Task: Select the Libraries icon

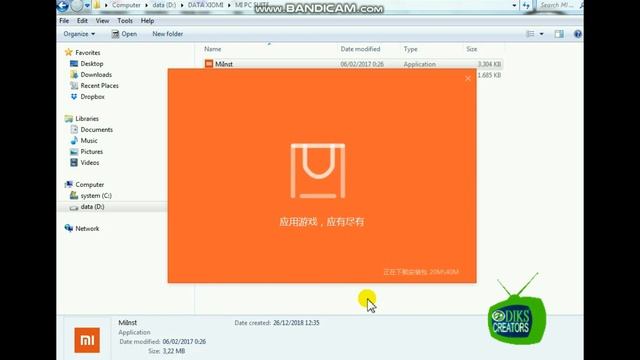Action: pos(69,119)
